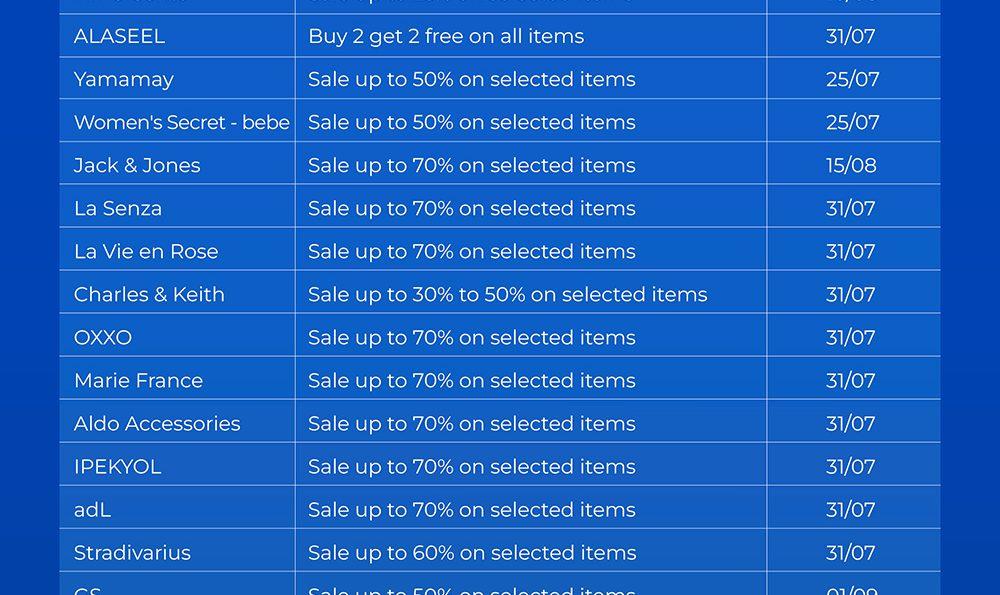Click the 25/07 date in the Yamamay row
Image resolution: width=1000 pixels, height=595 pixels.
coord(852,80)
